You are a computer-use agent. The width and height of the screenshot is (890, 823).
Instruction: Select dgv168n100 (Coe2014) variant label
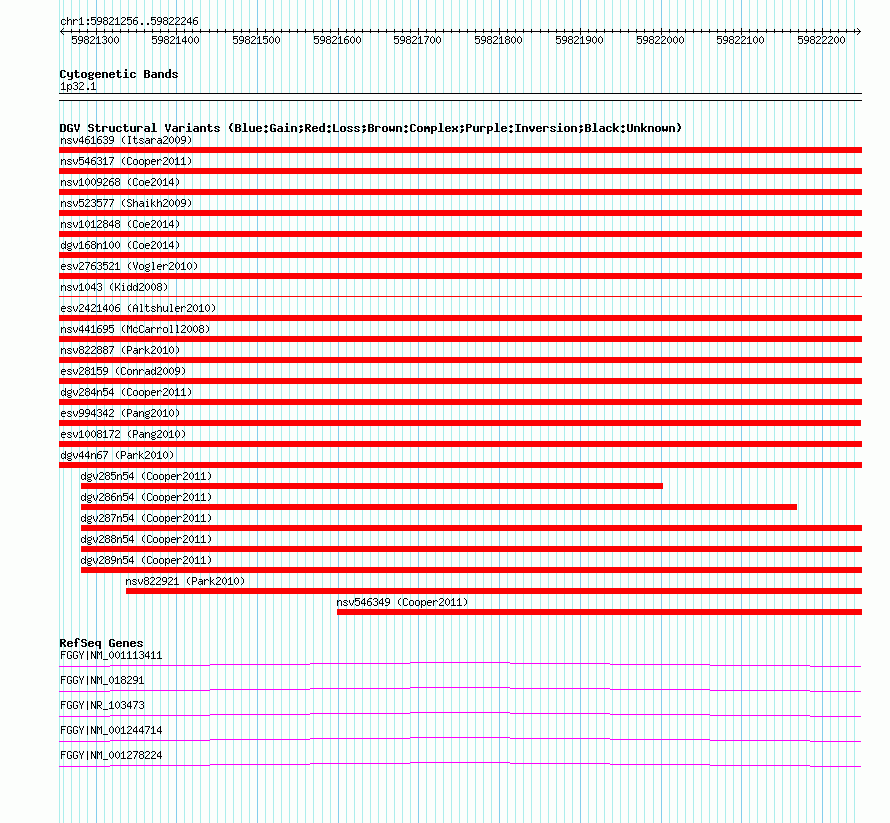click(120, 245)
